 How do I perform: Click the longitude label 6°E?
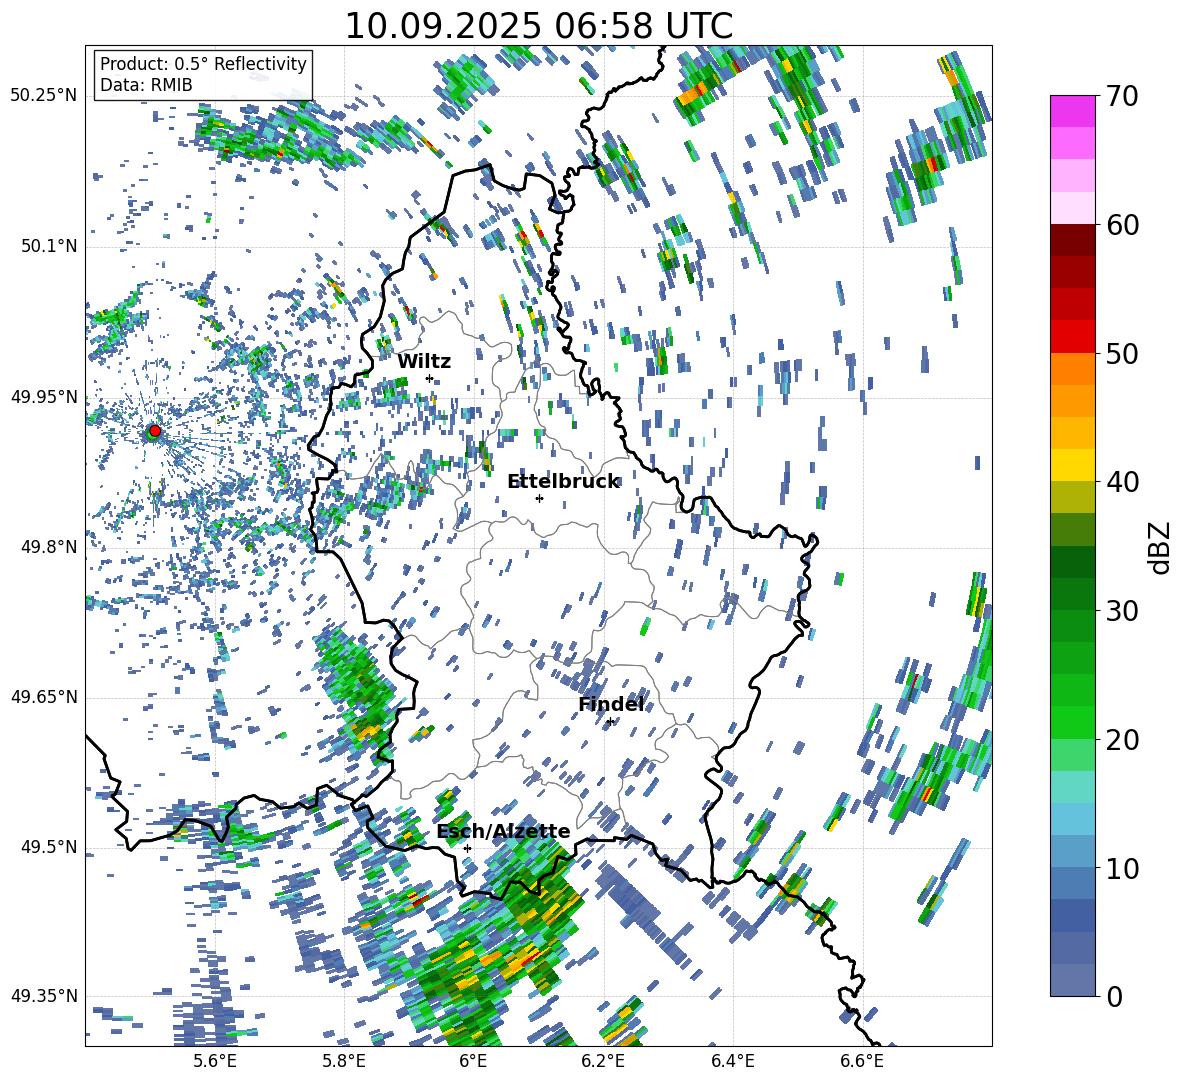coord(473,1061)
